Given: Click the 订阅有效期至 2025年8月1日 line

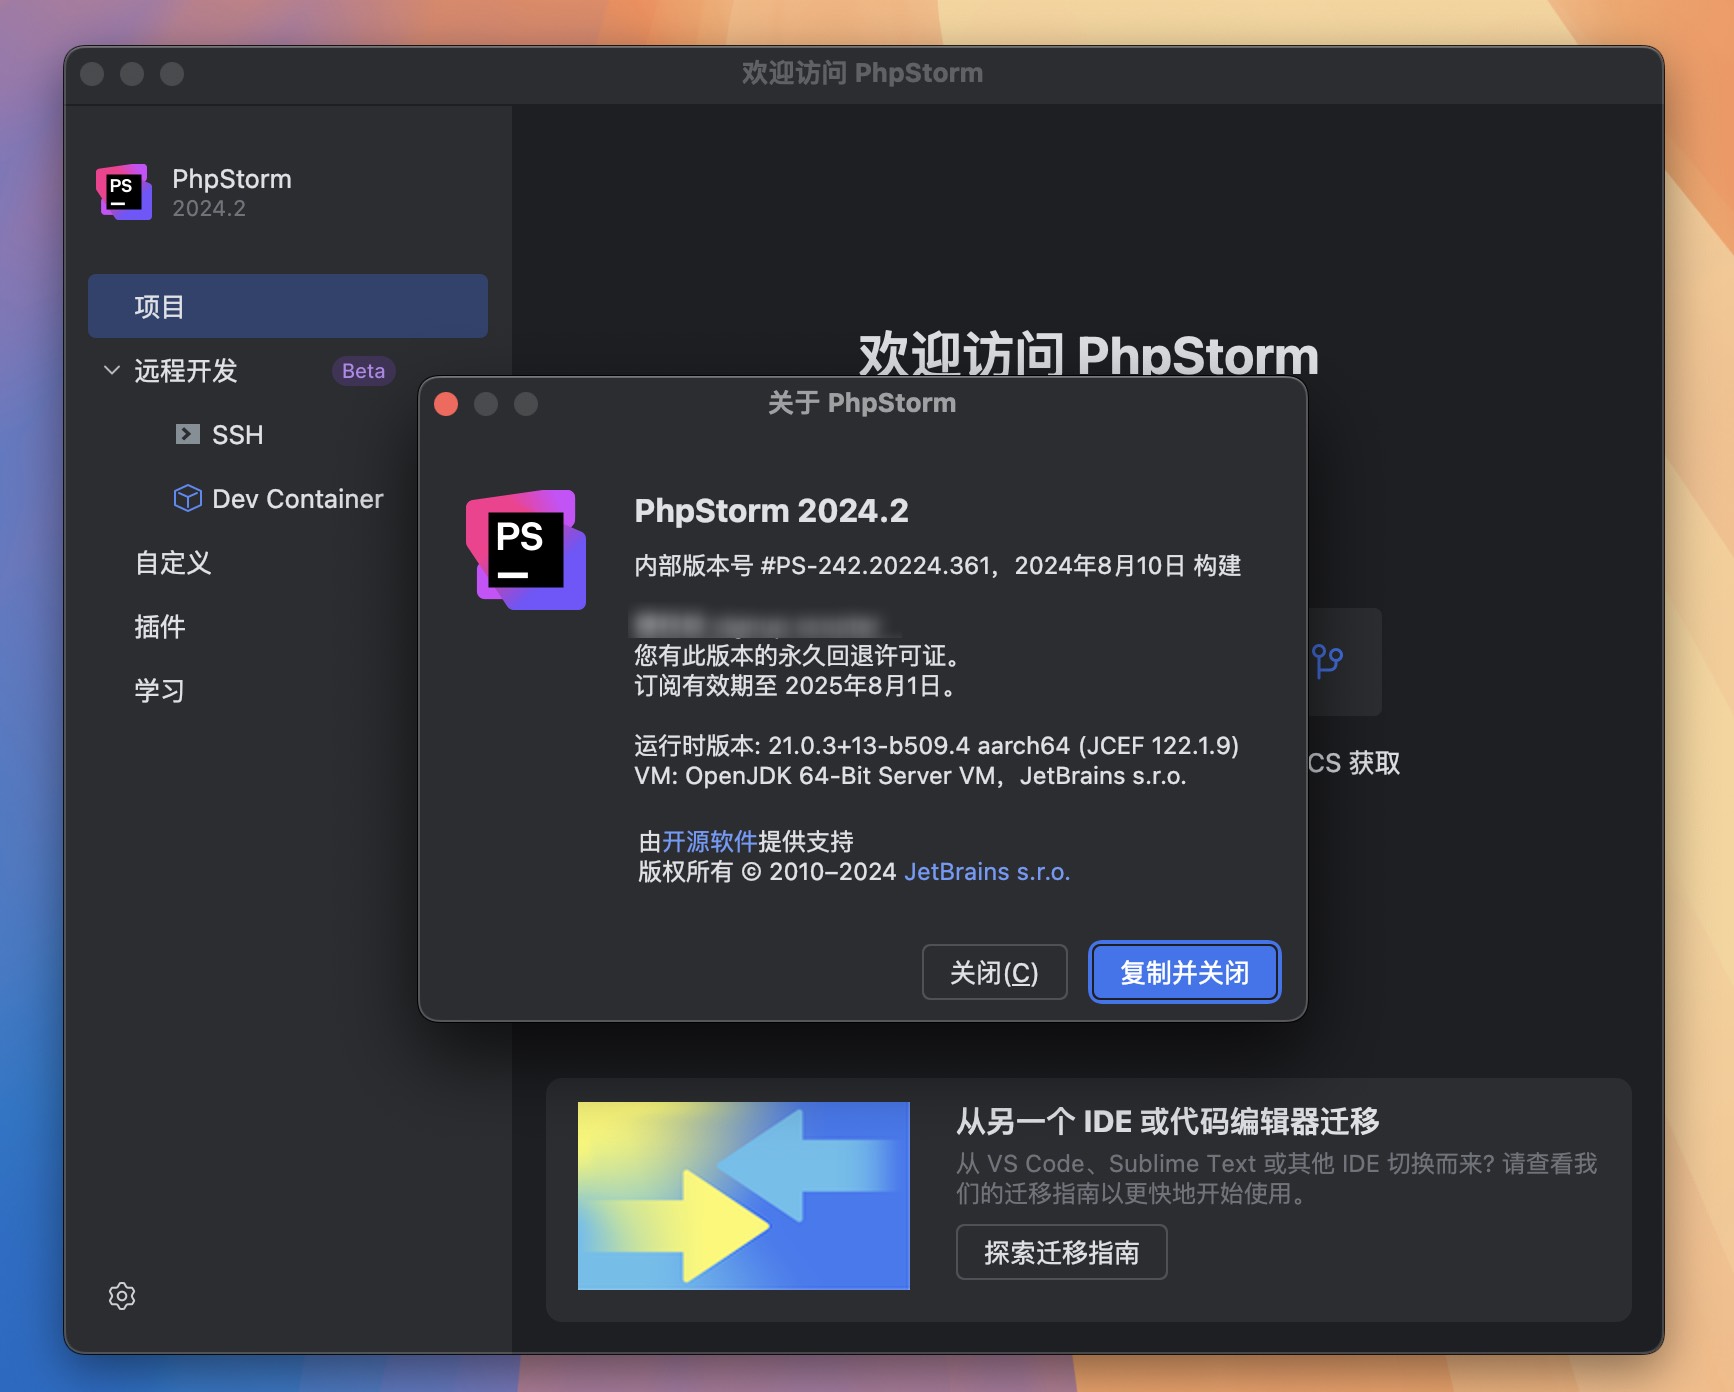Looking at the screenshot, I should [x=796, y=686].
